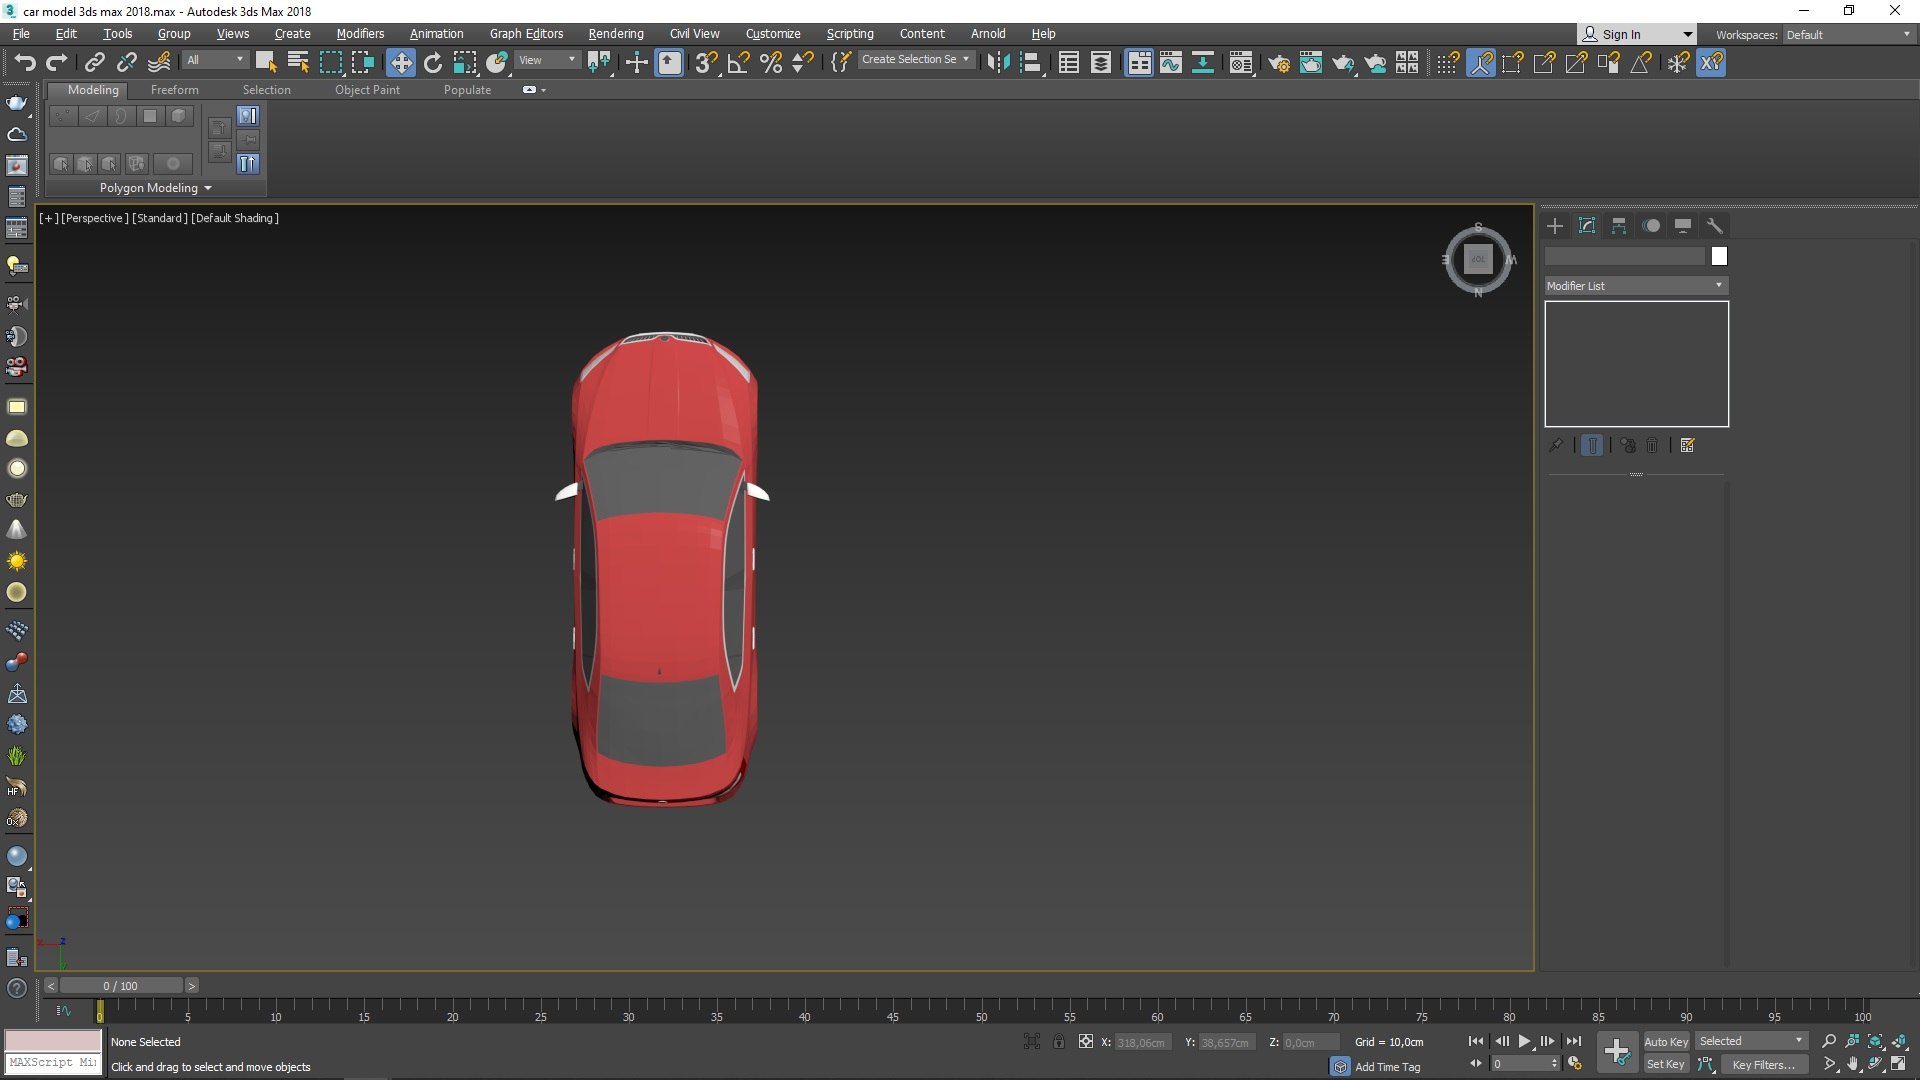
Task: Click the Undo arrow icon
Action: pyautogui.click(x=25, y=63)
